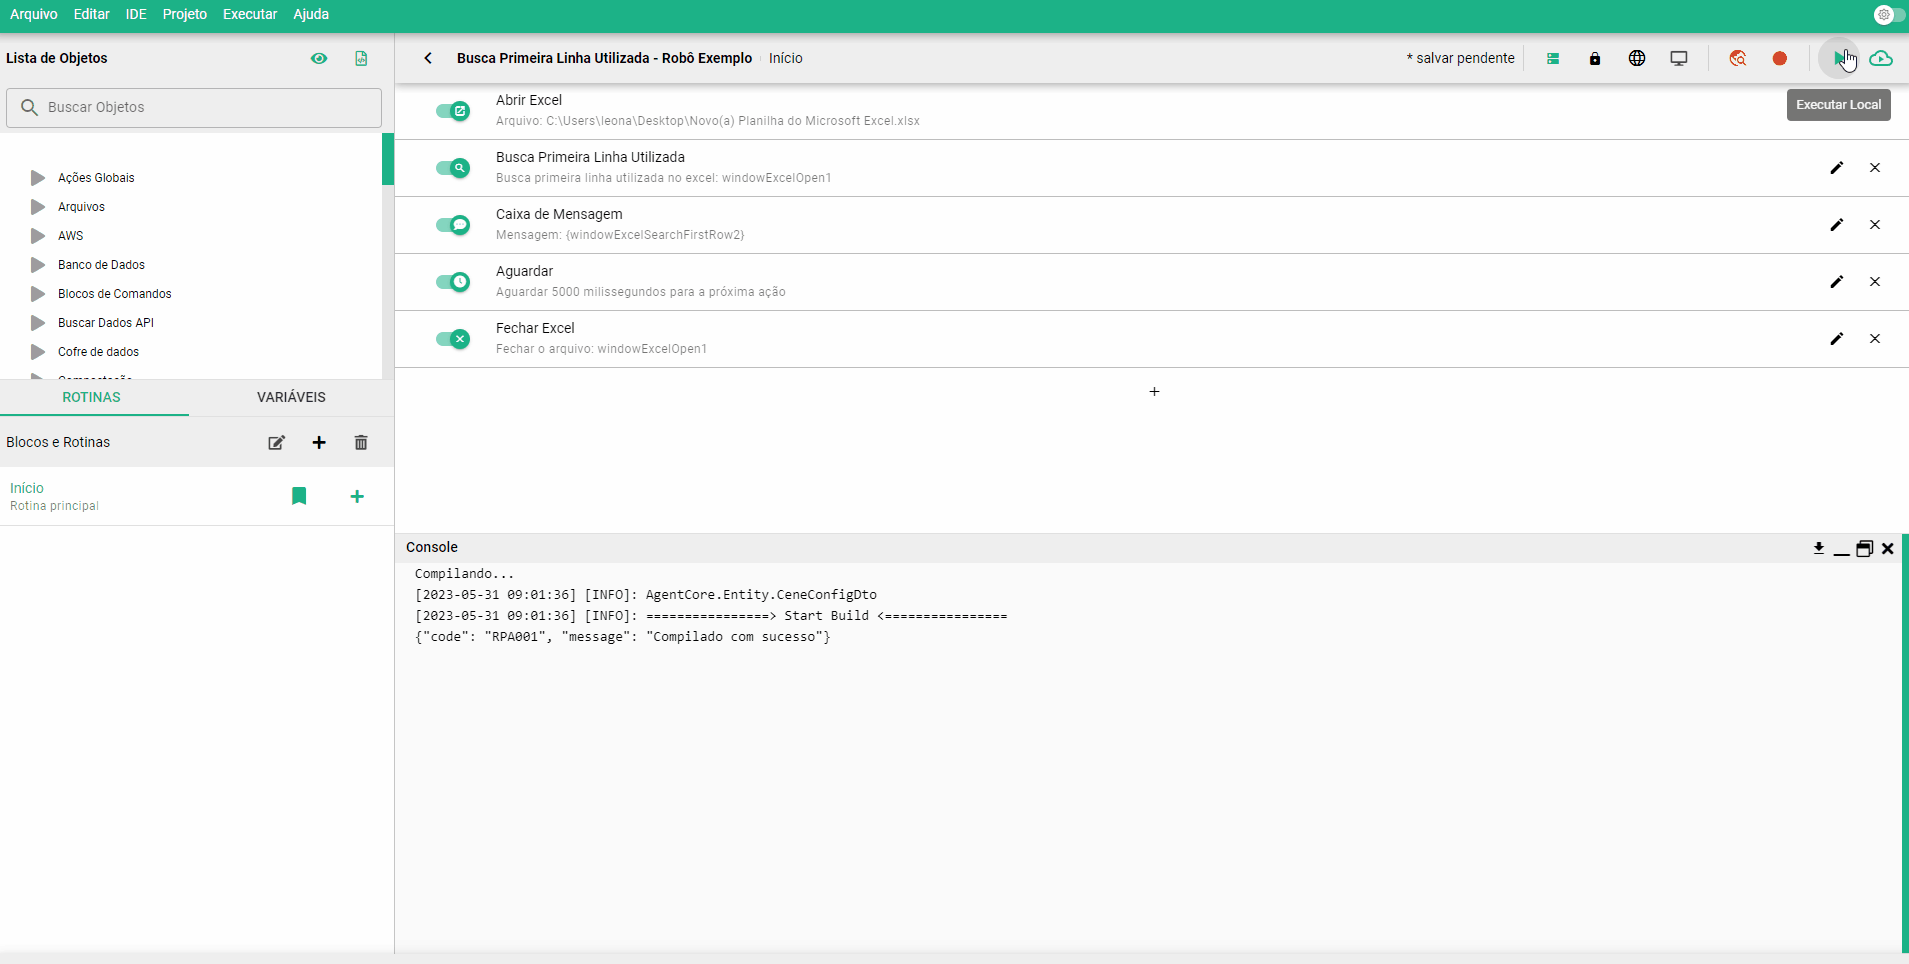The width and height of the screenshot is (1909, 964).
Task: Disable the Abrir Excel step toggle
Action: (x=453, y=111)
